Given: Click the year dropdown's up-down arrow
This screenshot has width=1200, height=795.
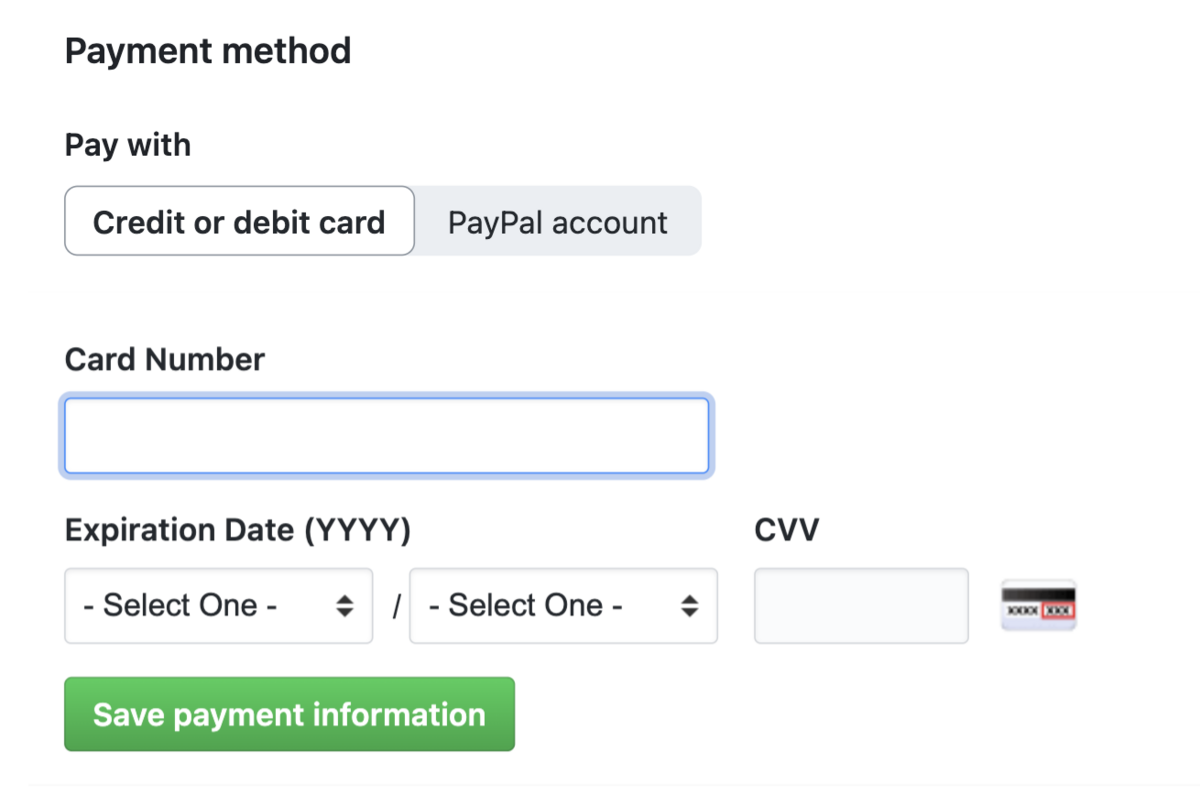Looking at the screenshot, I should (x=689, y=605).
